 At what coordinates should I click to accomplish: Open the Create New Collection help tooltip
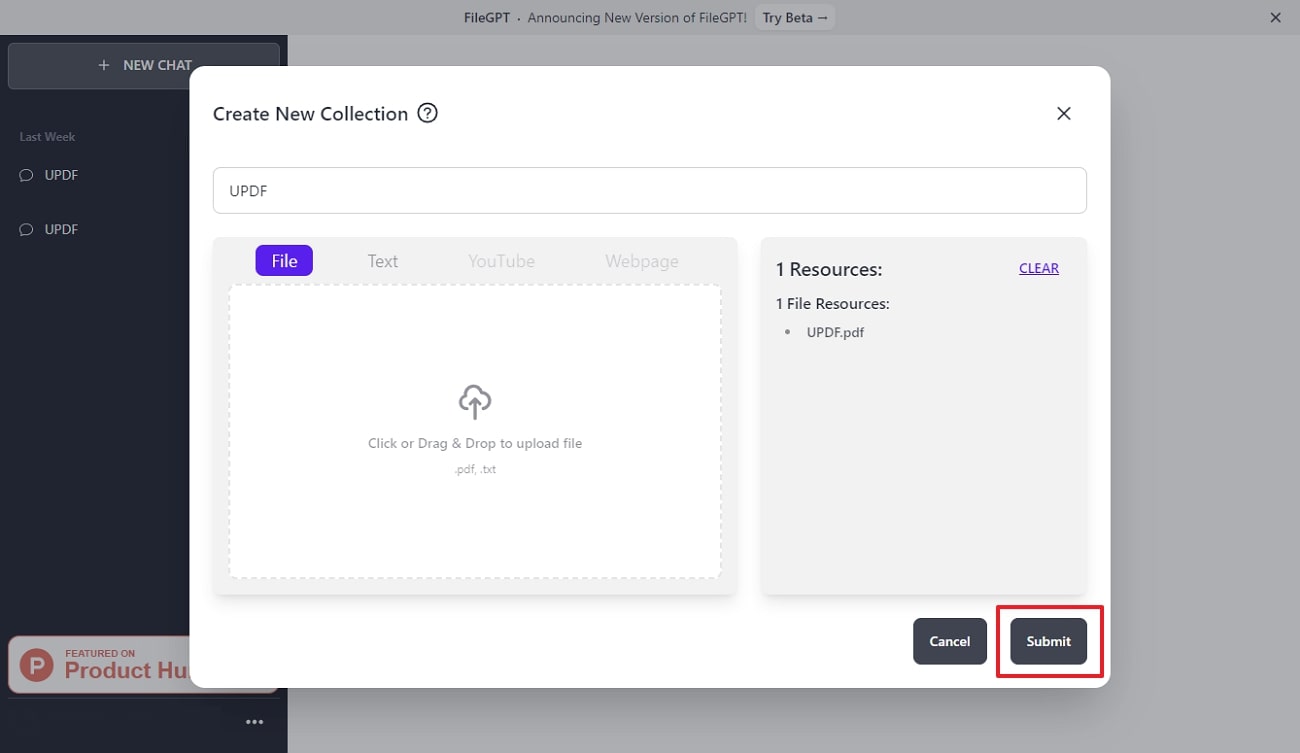pyautogui.click(x=427, y=113)
